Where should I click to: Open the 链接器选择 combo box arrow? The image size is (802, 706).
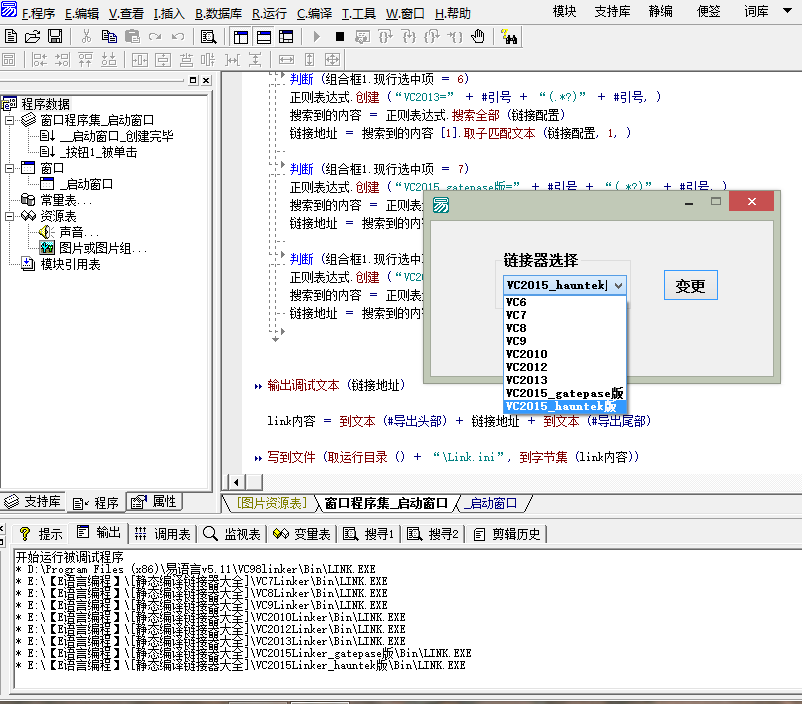pos(618,285)
